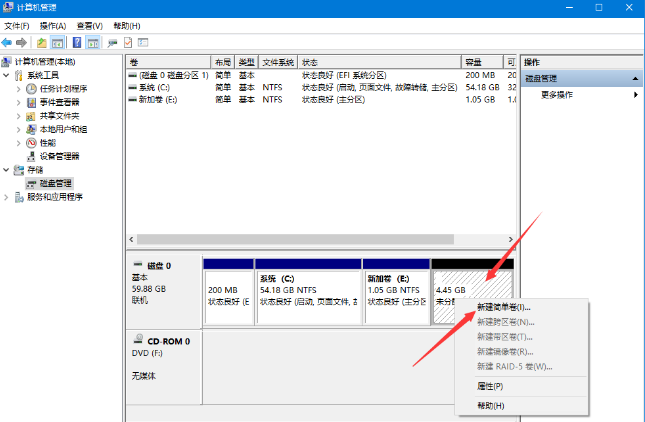
Task: Click the back arrow toolbar icon
Action: [x=8, y=43]
